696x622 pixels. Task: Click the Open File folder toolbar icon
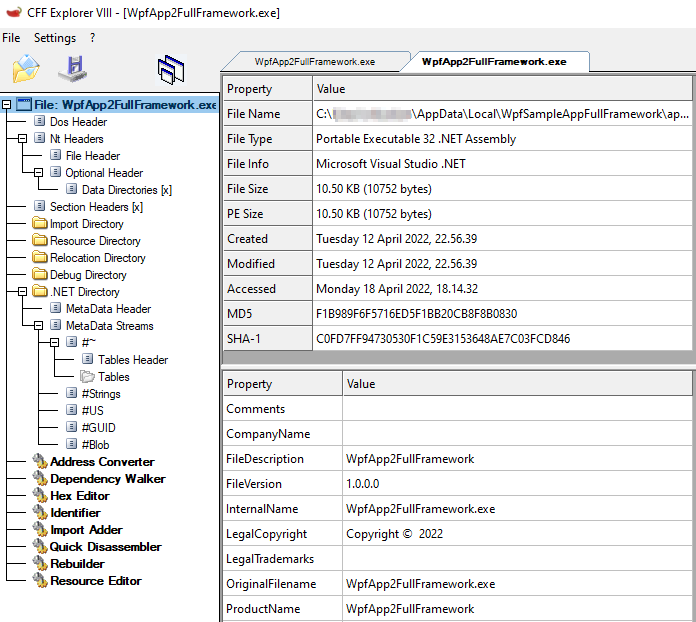26,69
